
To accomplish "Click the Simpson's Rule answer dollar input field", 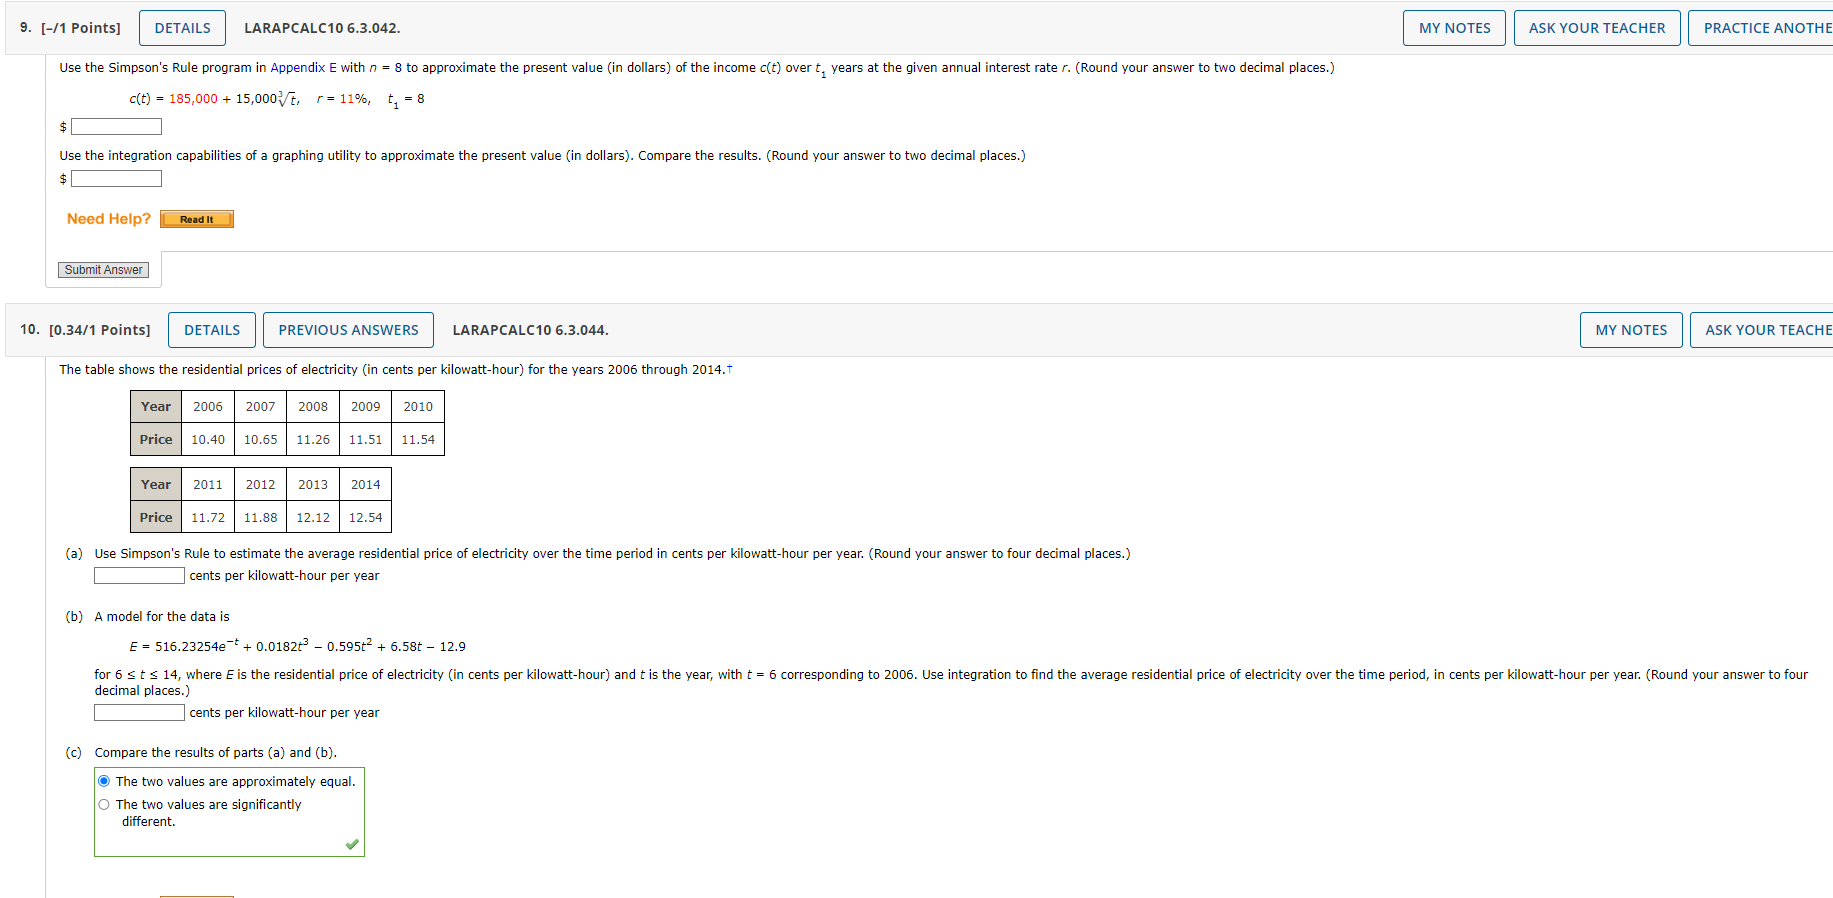I will click(116, 126).
